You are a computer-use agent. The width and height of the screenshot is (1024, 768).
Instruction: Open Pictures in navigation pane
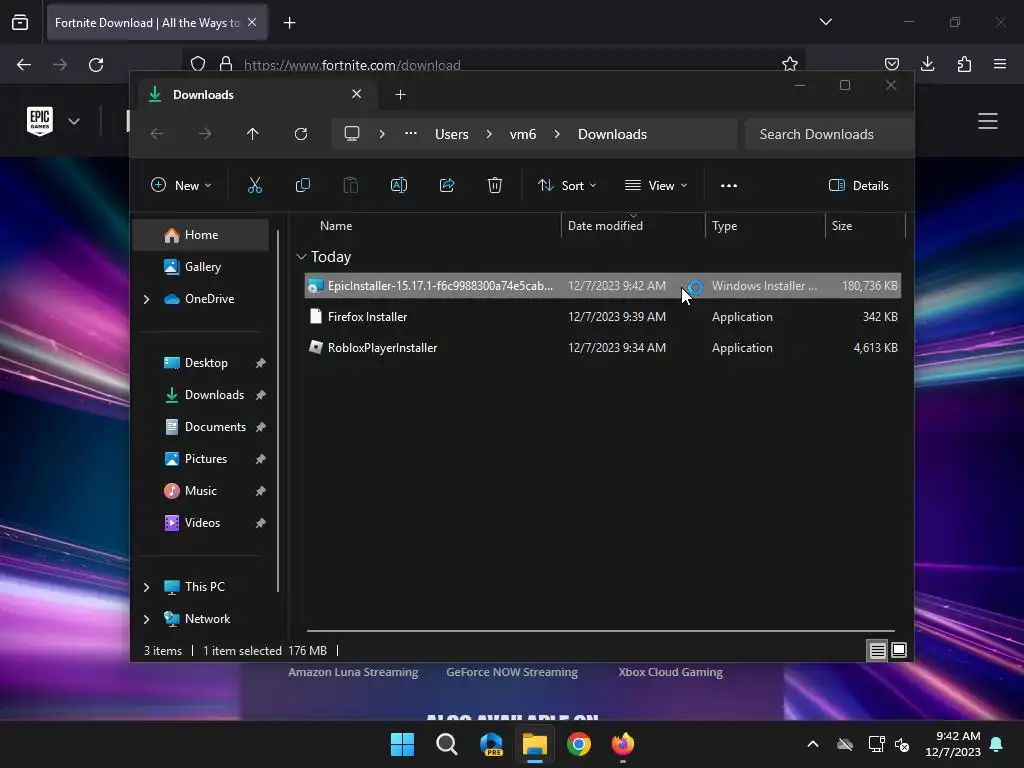(206, 459)
